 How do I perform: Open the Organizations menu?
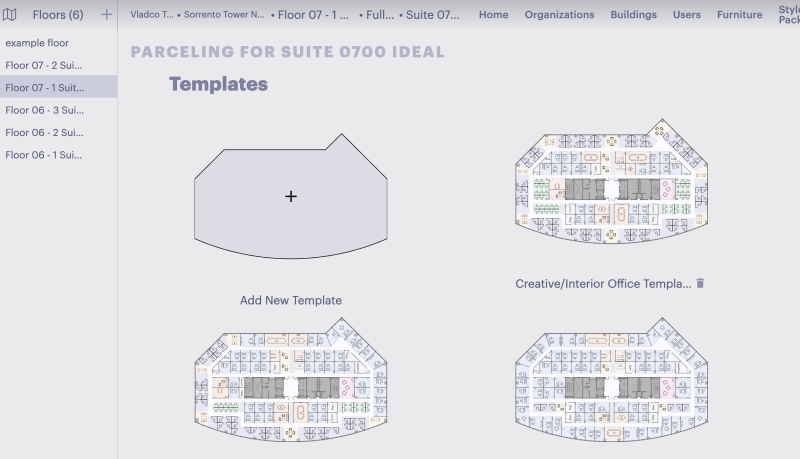click(x=559, y=15)
